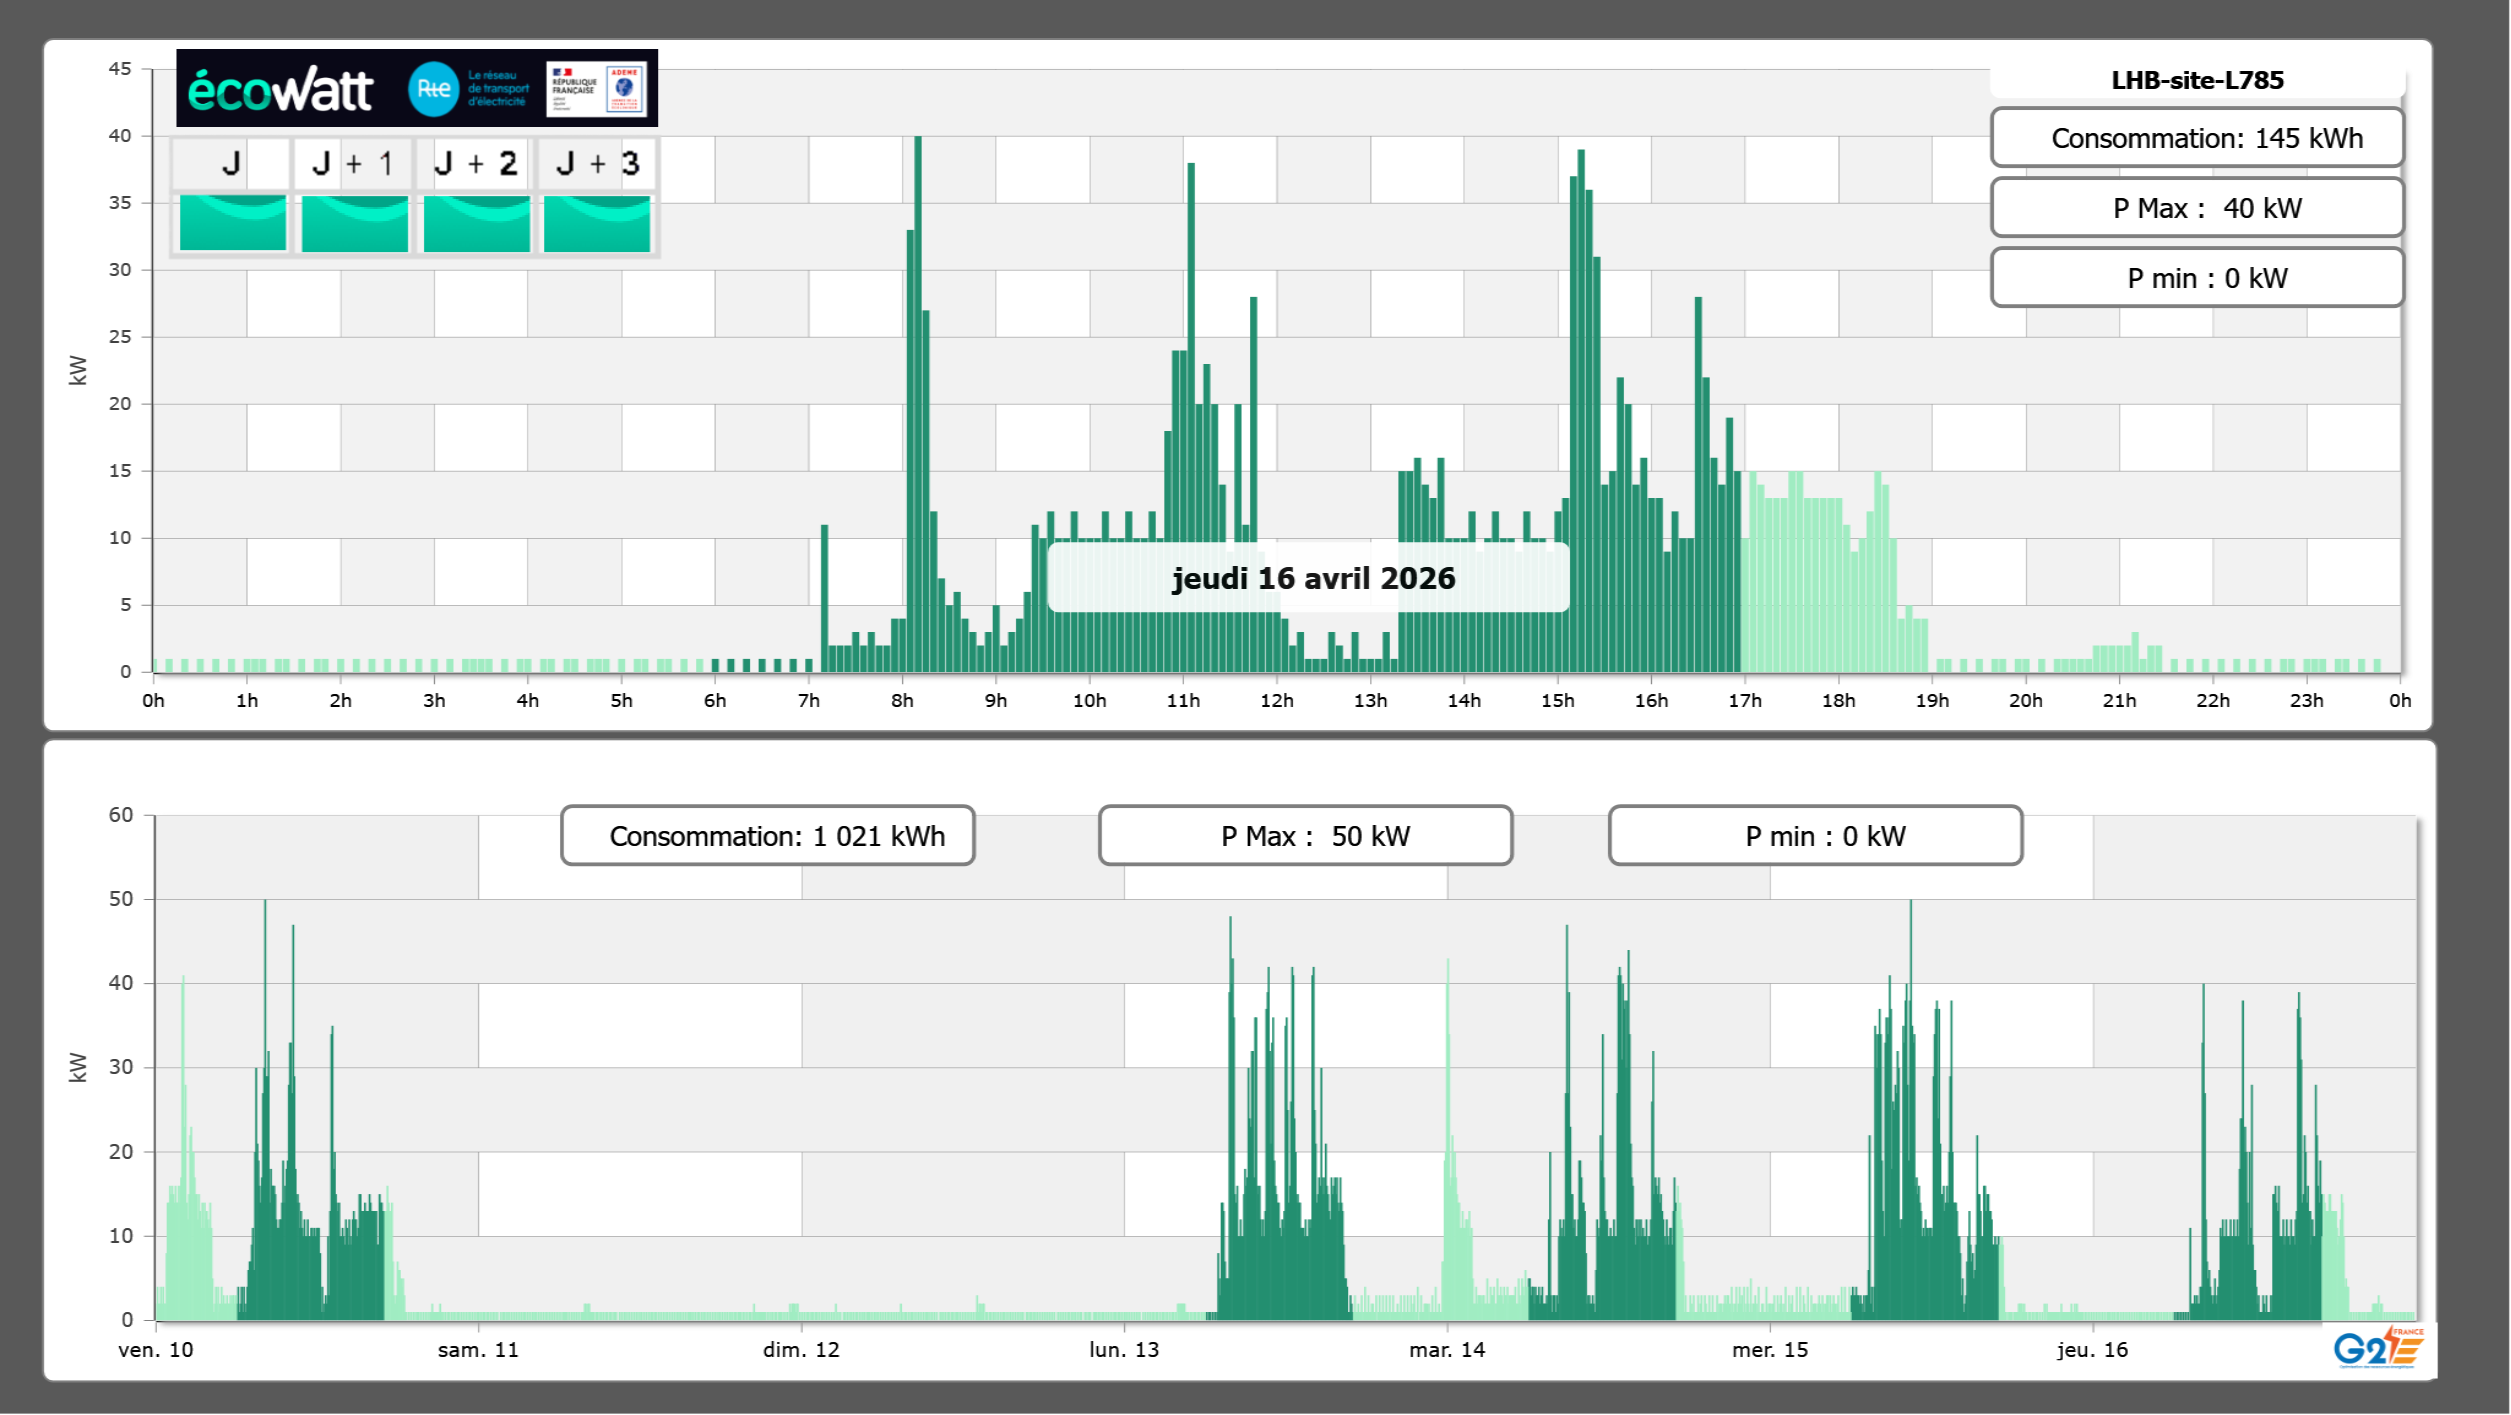Click the Consommation: 1 021 kWh box
Screen dimensions: 2511x1415
pos(768,836)
